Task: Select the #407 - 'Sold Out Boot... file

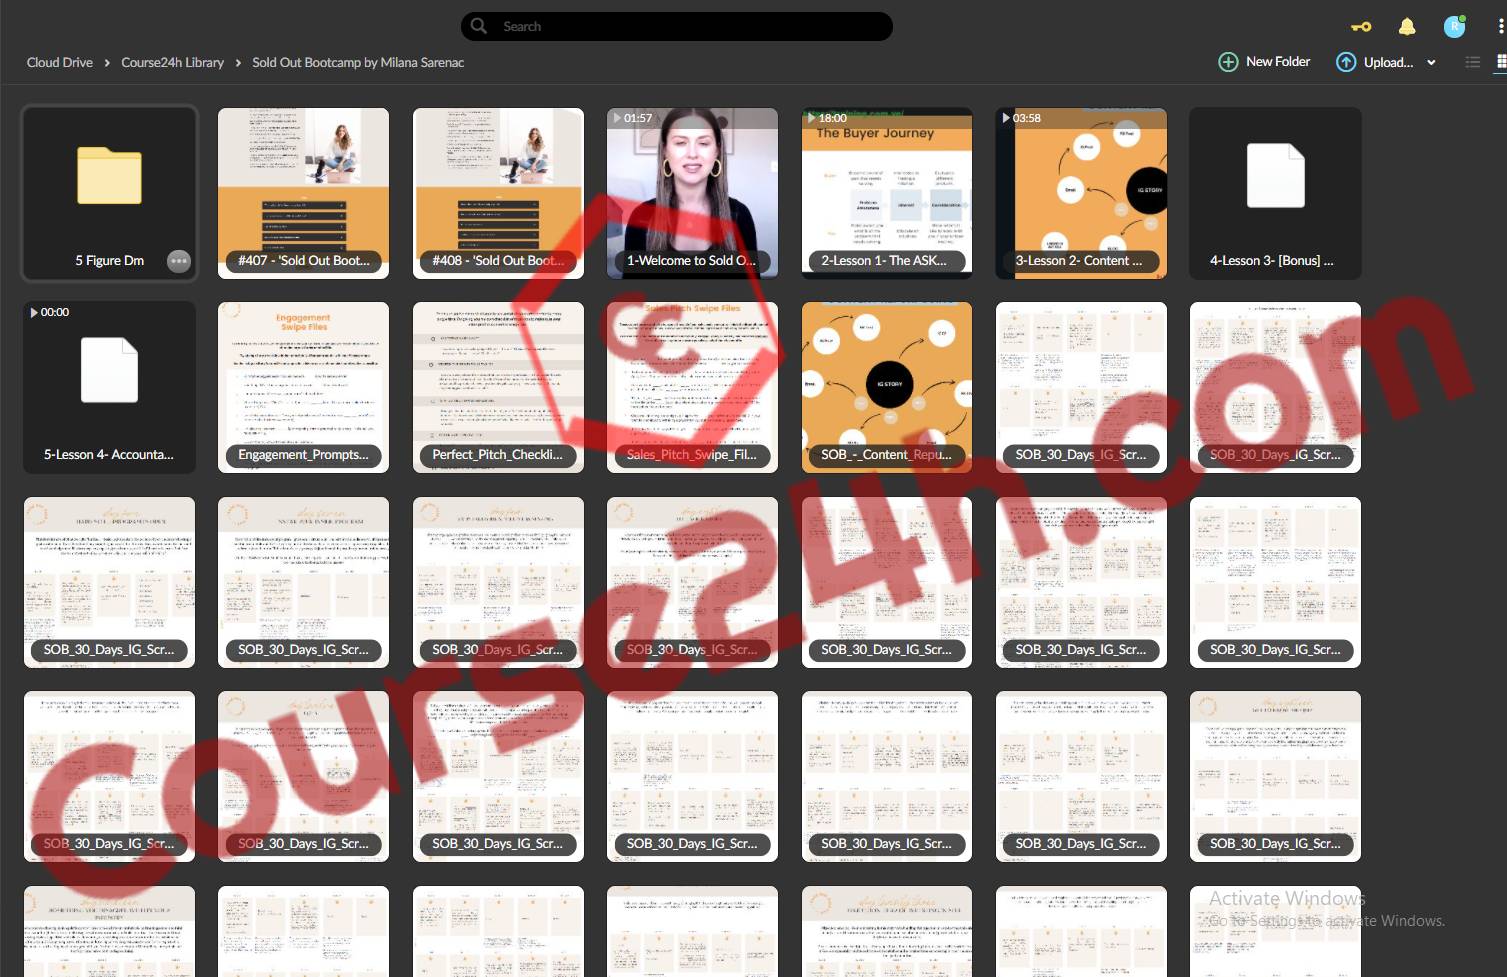Action: pyautogui.click(x=304, y=193)
